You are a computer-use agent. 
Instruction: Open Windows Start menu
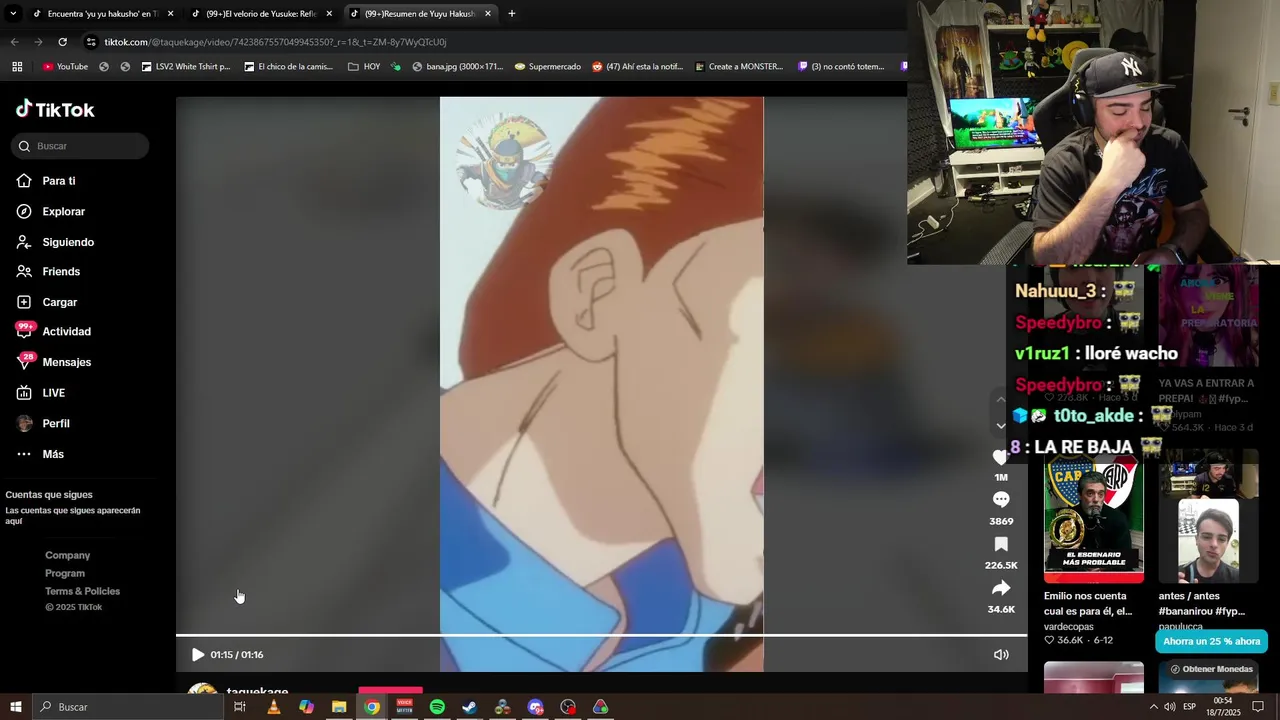(x=16, y=707)
